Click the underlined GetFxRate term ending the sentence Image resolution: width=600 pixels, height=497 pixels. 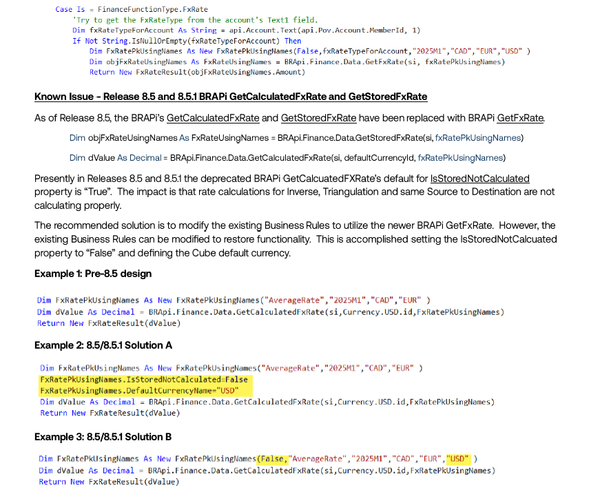coord(520,118)
